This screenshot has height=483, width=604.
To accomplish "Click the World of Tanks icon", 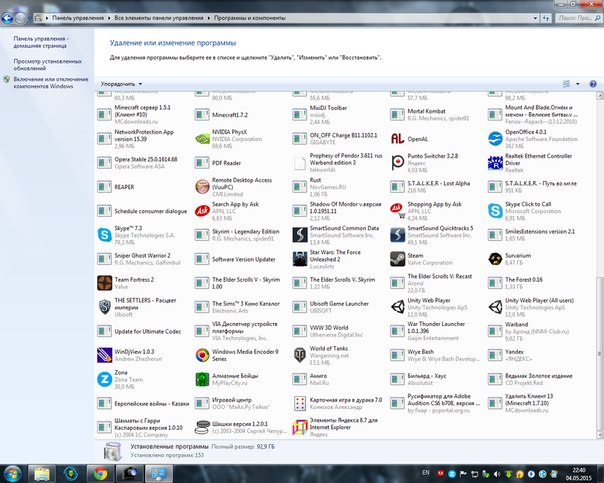I will click(300, 355).
